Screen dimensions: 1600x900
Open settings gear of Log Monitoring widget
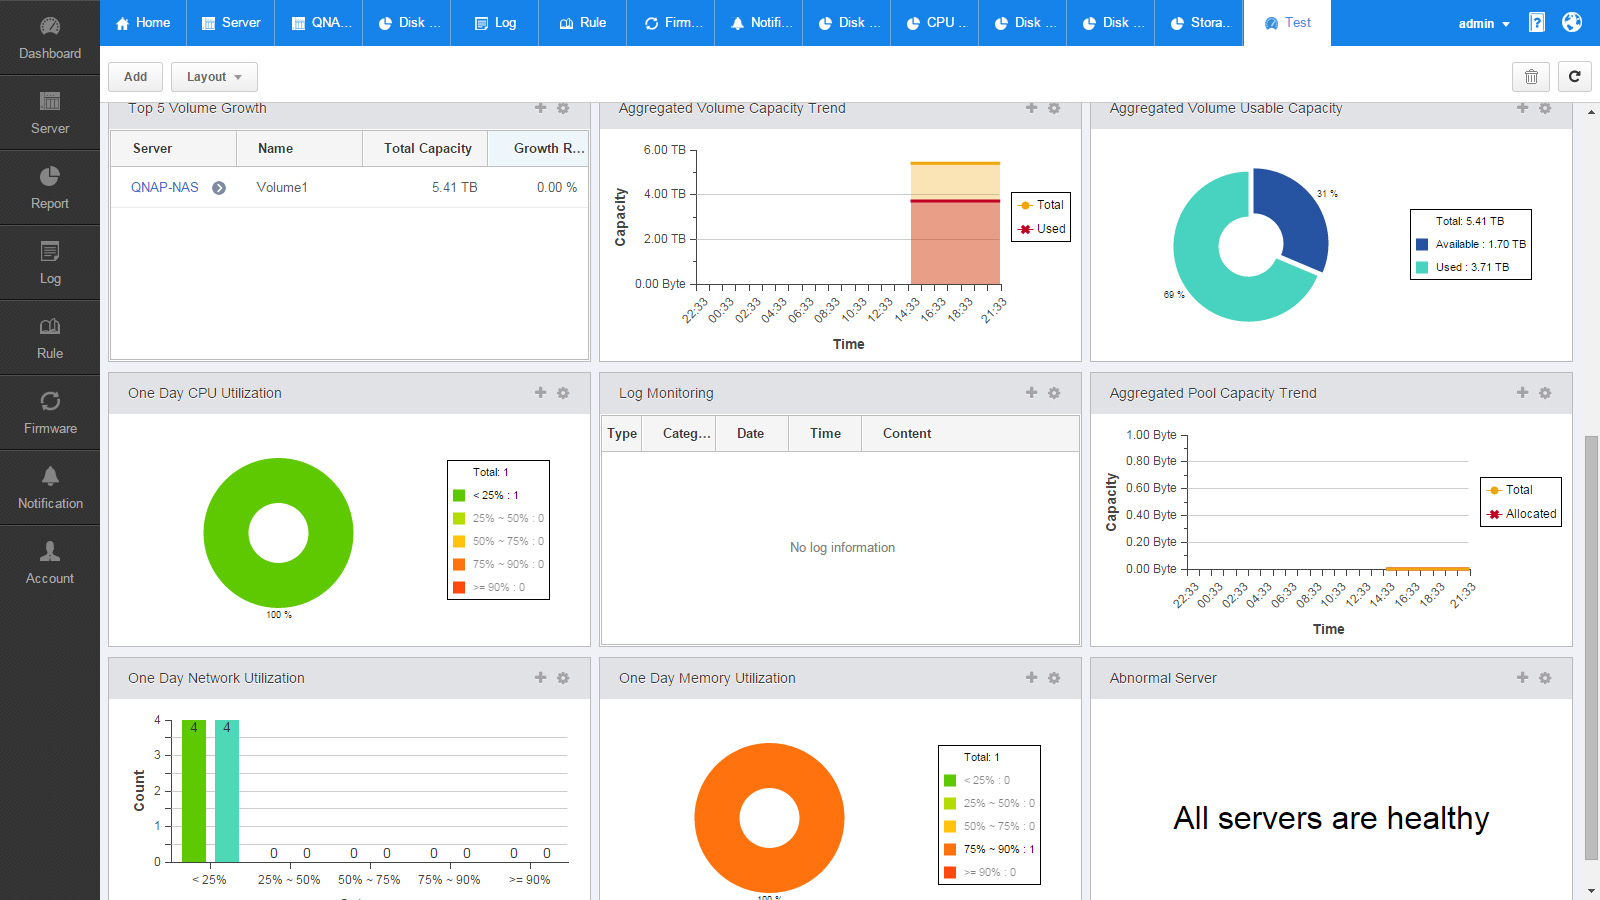(x=1054, y=393)
